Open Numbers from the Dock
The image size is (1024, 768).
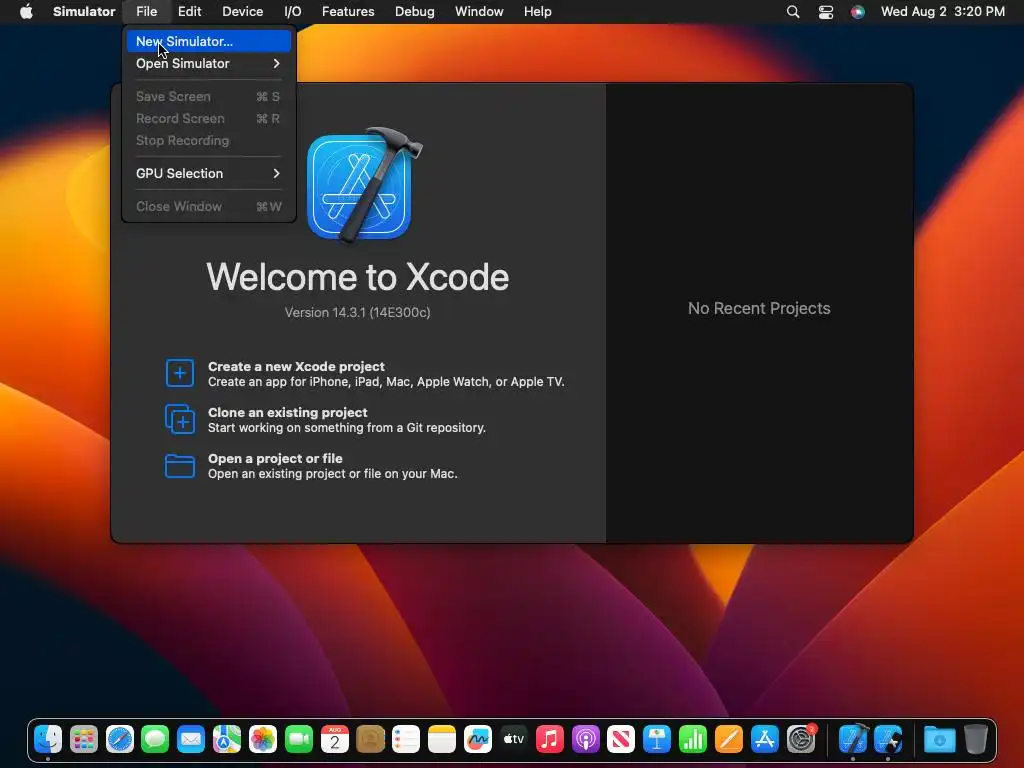click(x=692, y=739)
